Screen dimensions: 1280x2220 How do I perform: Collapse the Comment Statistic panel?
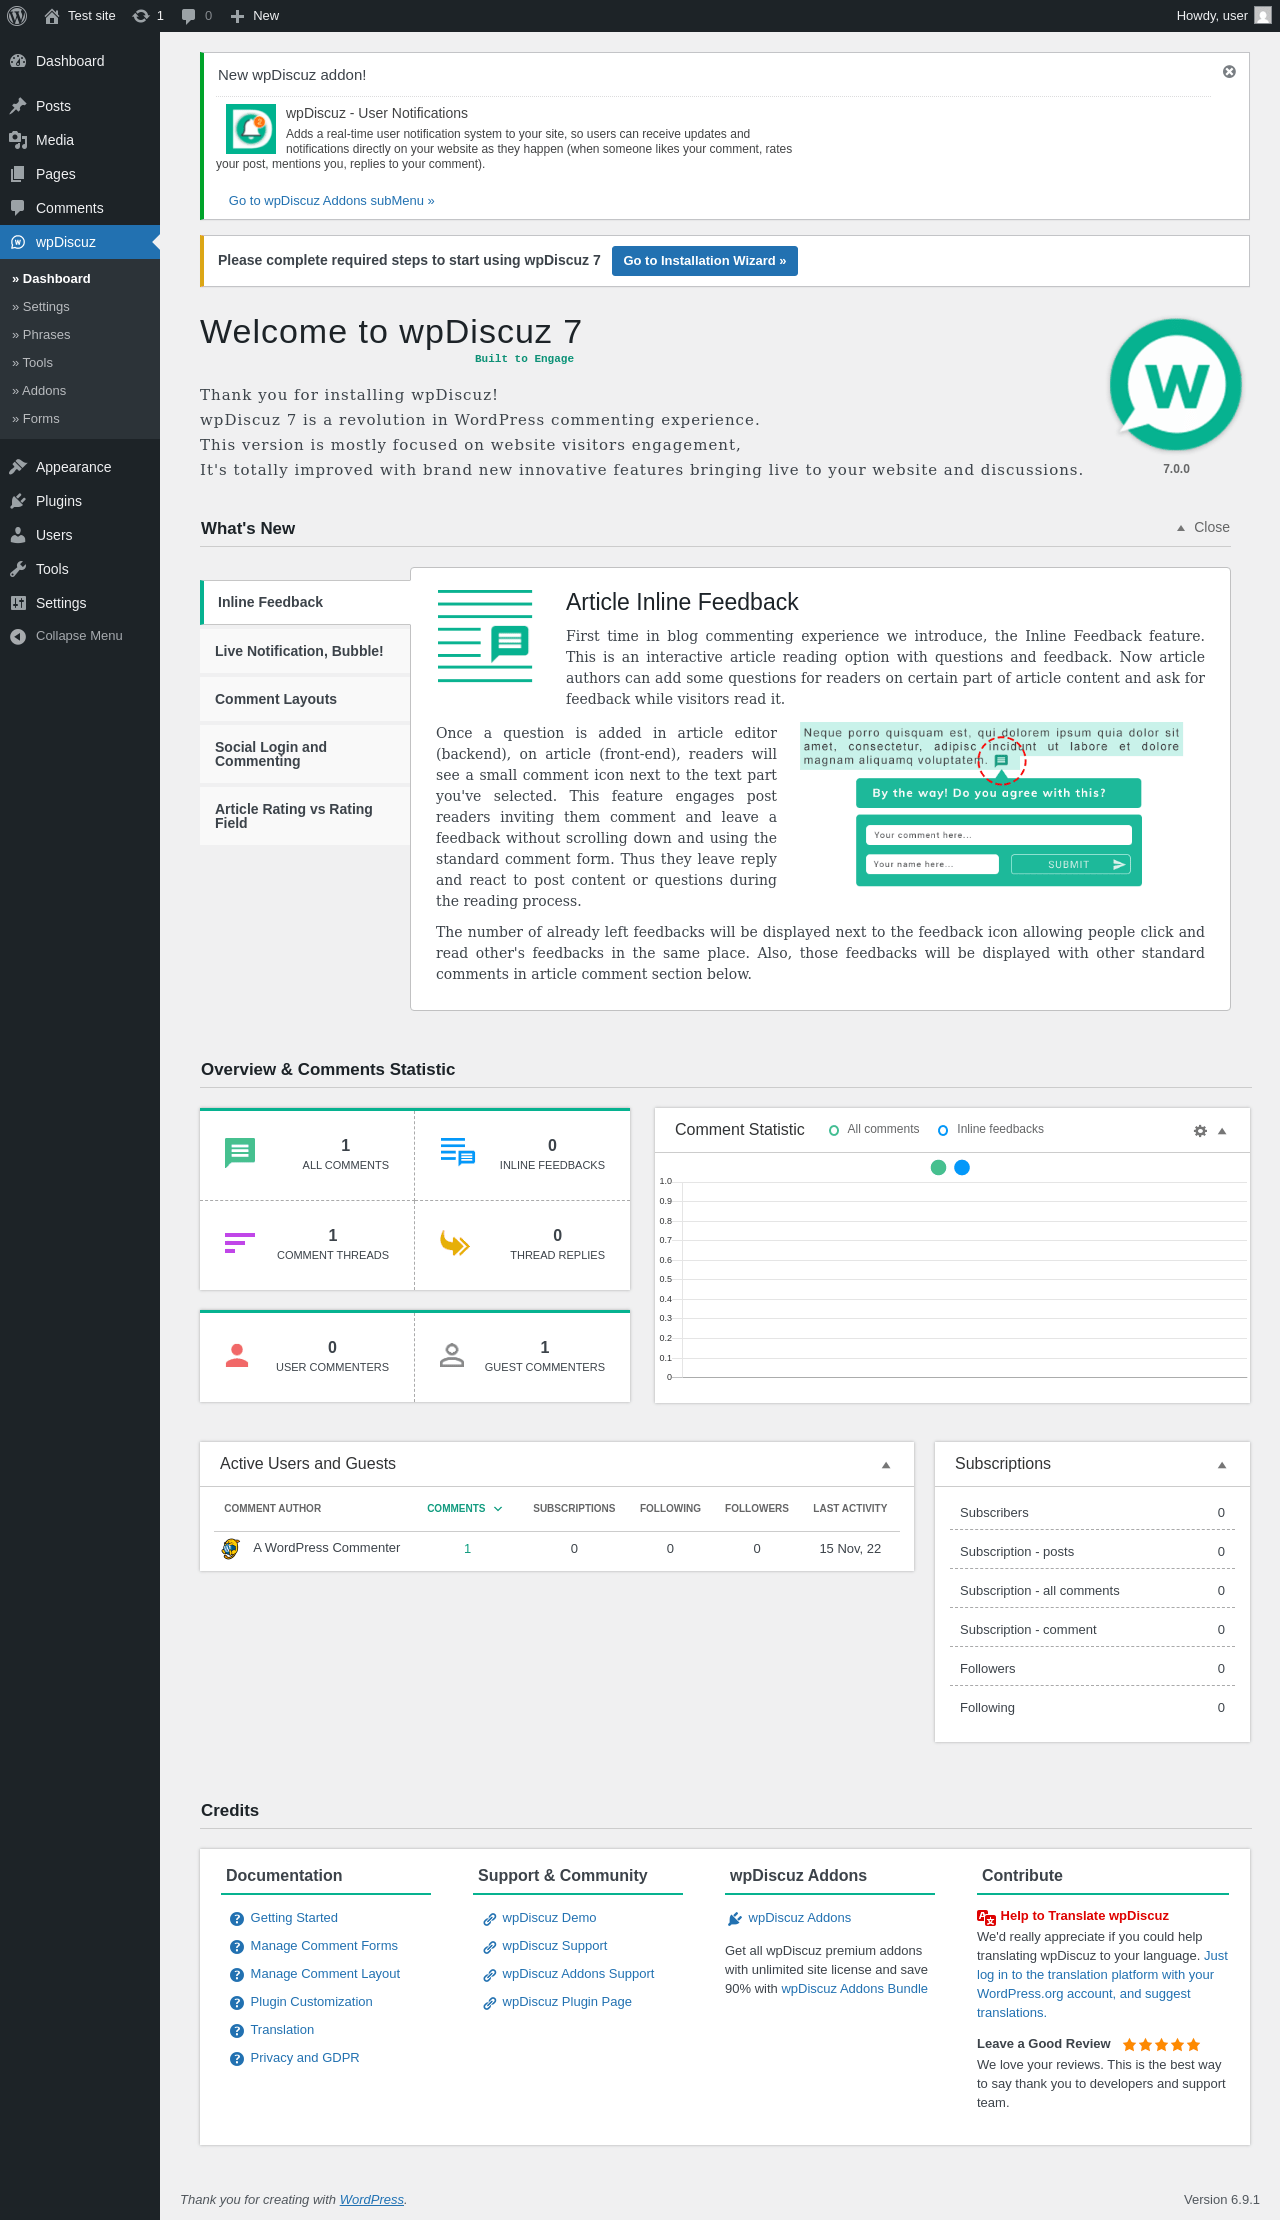point(1222,1131)
